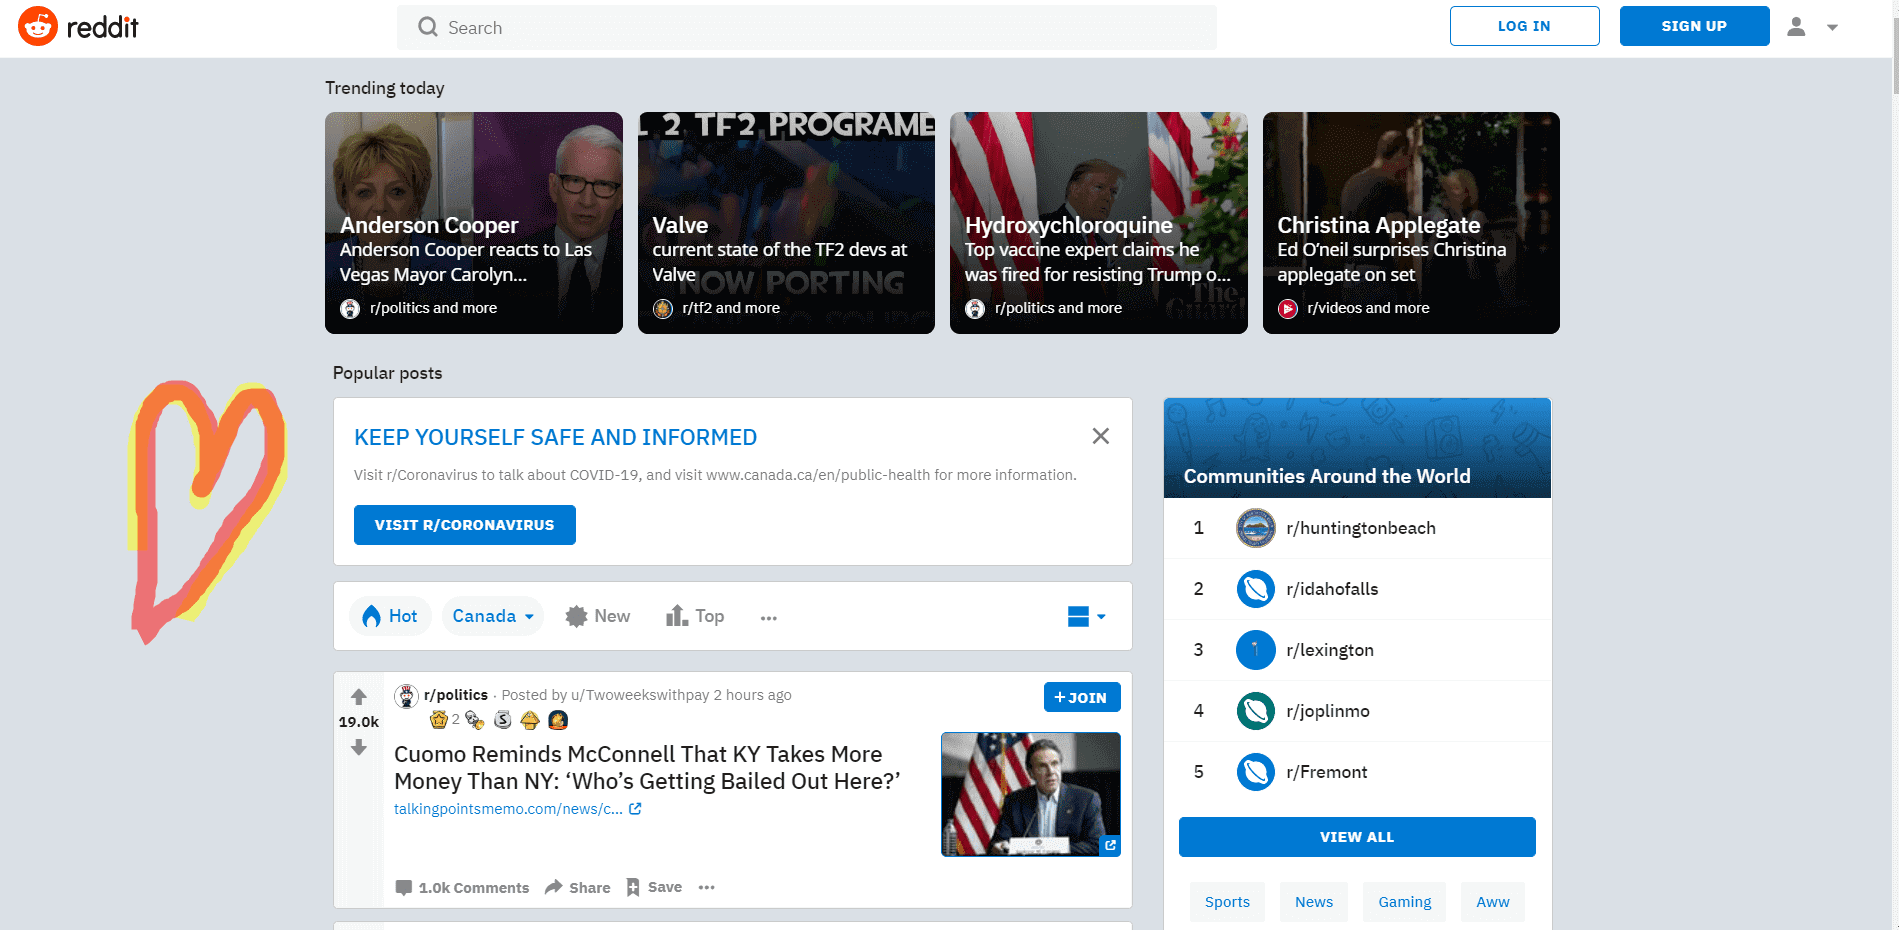
Task: Click r/tf2 avatar in Valve trending card
Action: click(x=663, y=309)
